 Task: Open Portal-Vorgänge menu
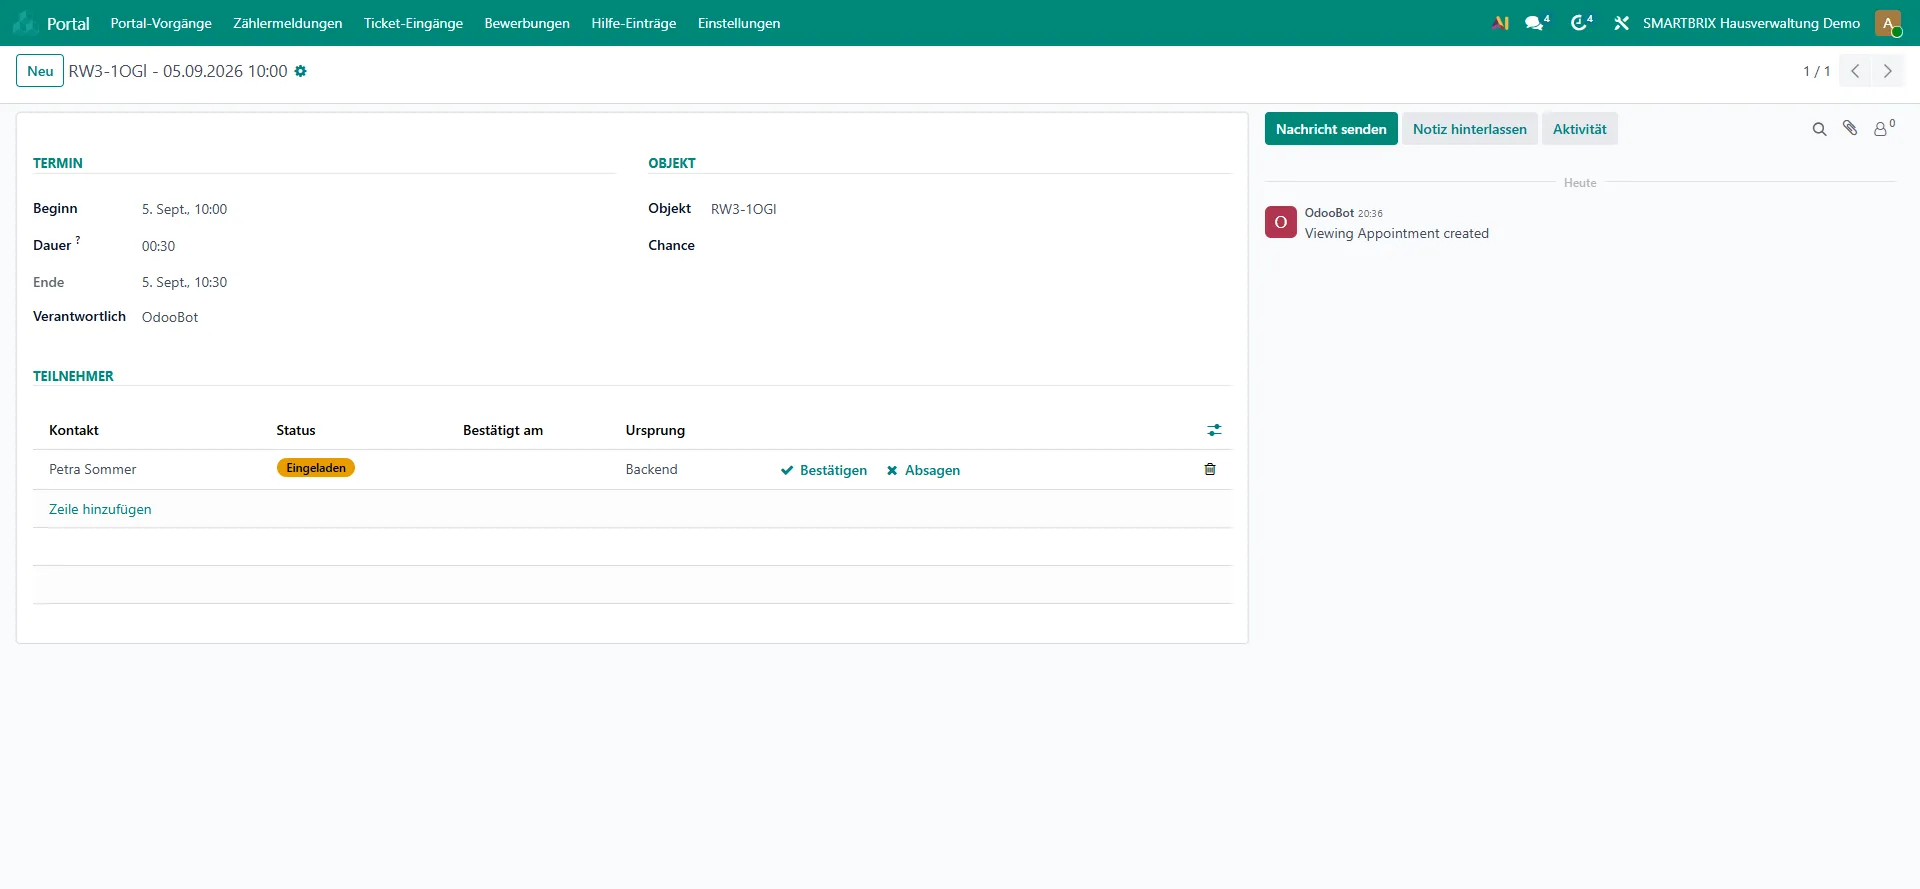(x=161, y=23)
